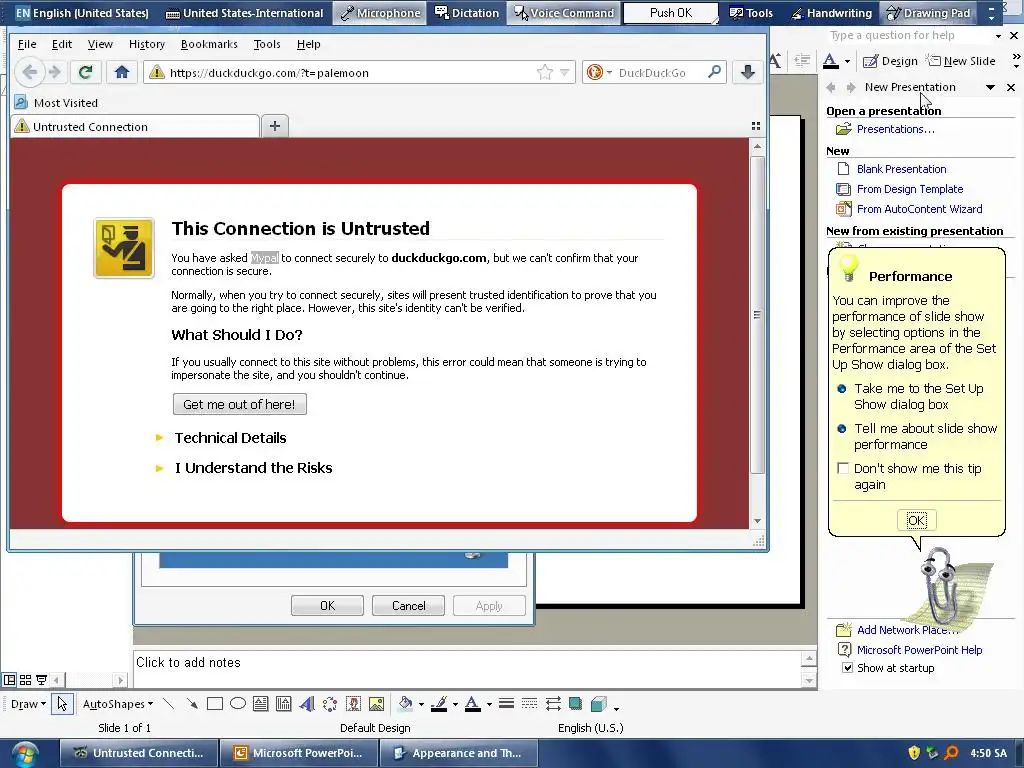Open the AutoShapes dropdown menu
This screenshot has height=768, width=1024.
[118, 704]
